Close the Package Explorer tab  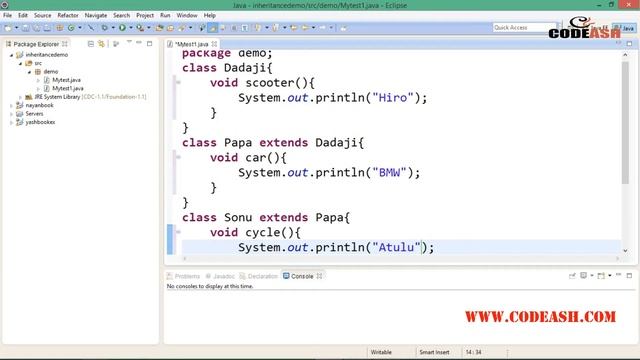(x=65, y=44)
